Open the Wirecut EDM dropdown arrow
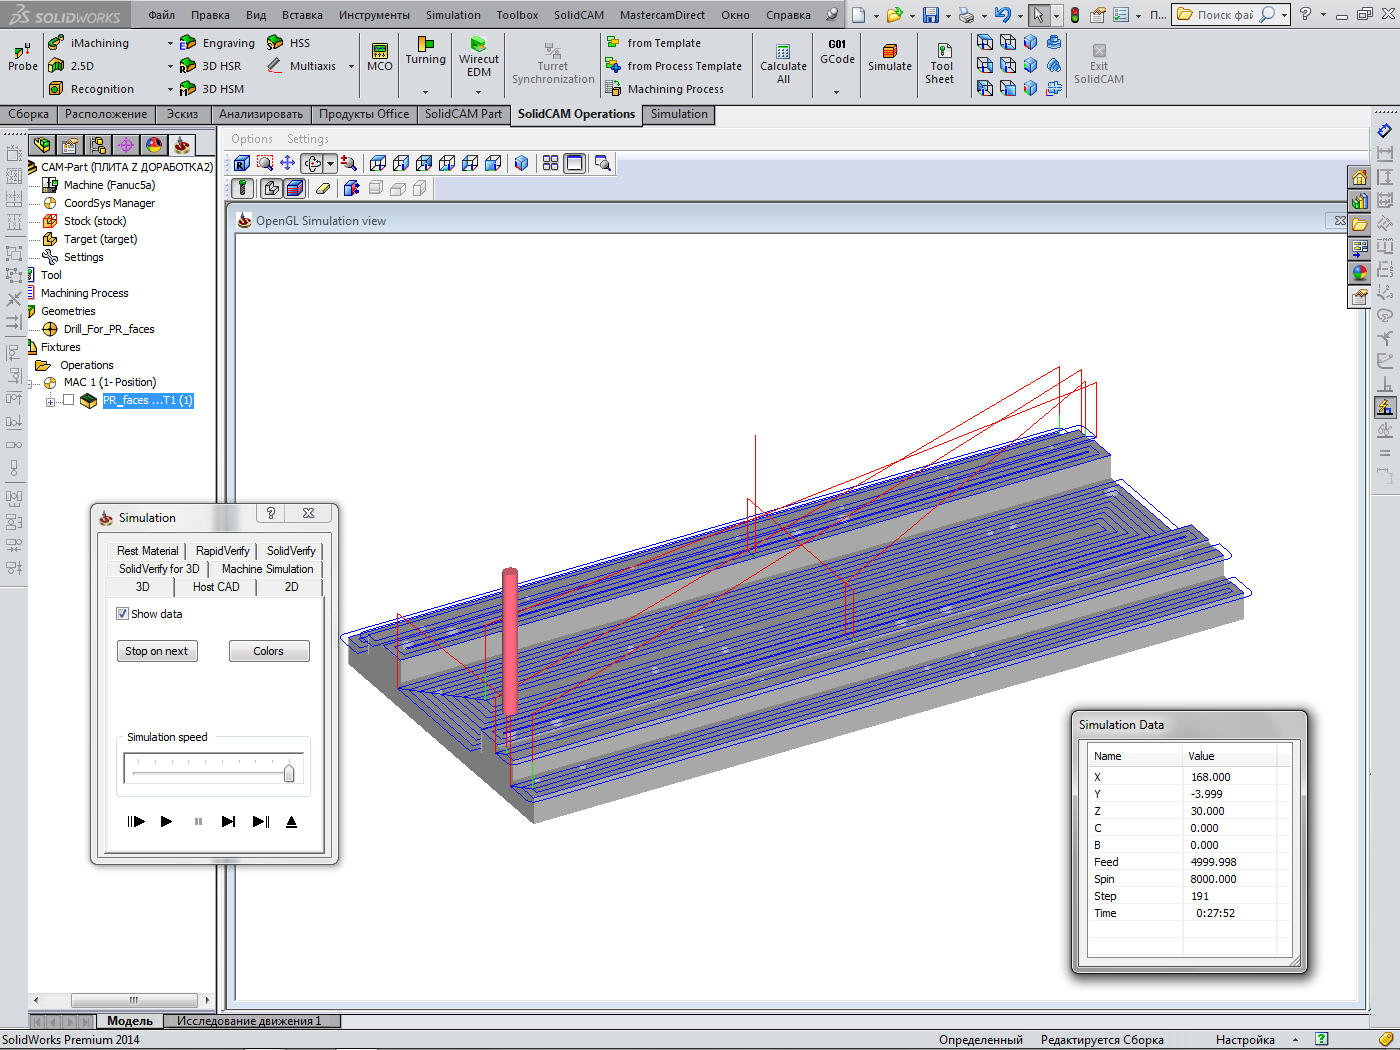 [x=479, y=92]
